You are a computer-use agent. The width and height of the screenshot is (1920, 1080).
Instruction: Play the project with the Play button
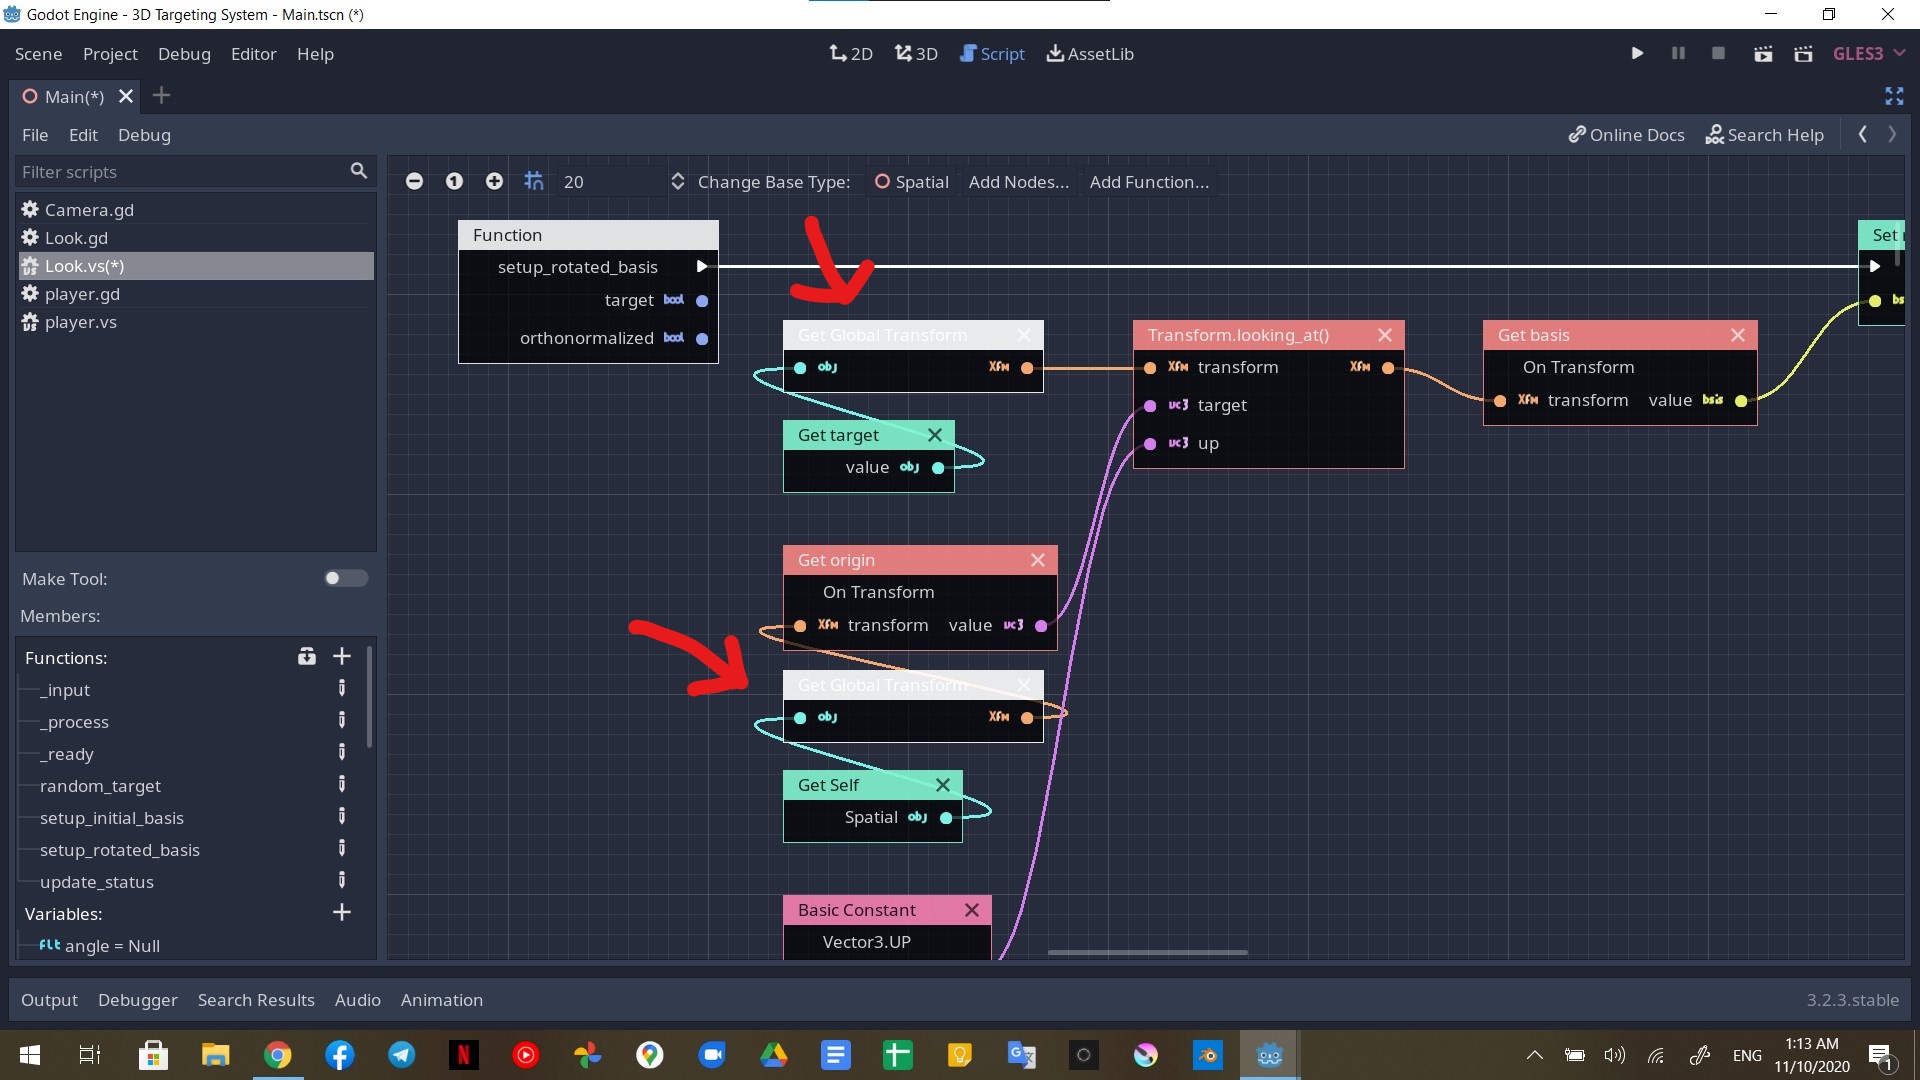coord(1637,53)
